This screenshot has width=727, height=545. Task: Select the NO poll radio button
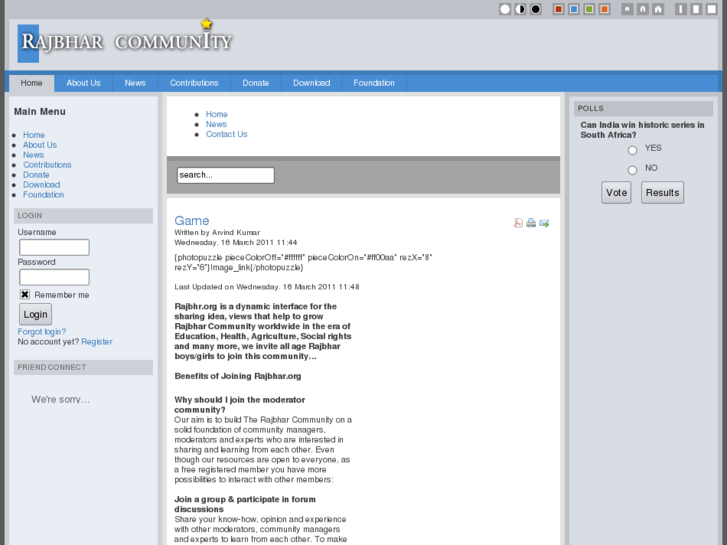632,170
